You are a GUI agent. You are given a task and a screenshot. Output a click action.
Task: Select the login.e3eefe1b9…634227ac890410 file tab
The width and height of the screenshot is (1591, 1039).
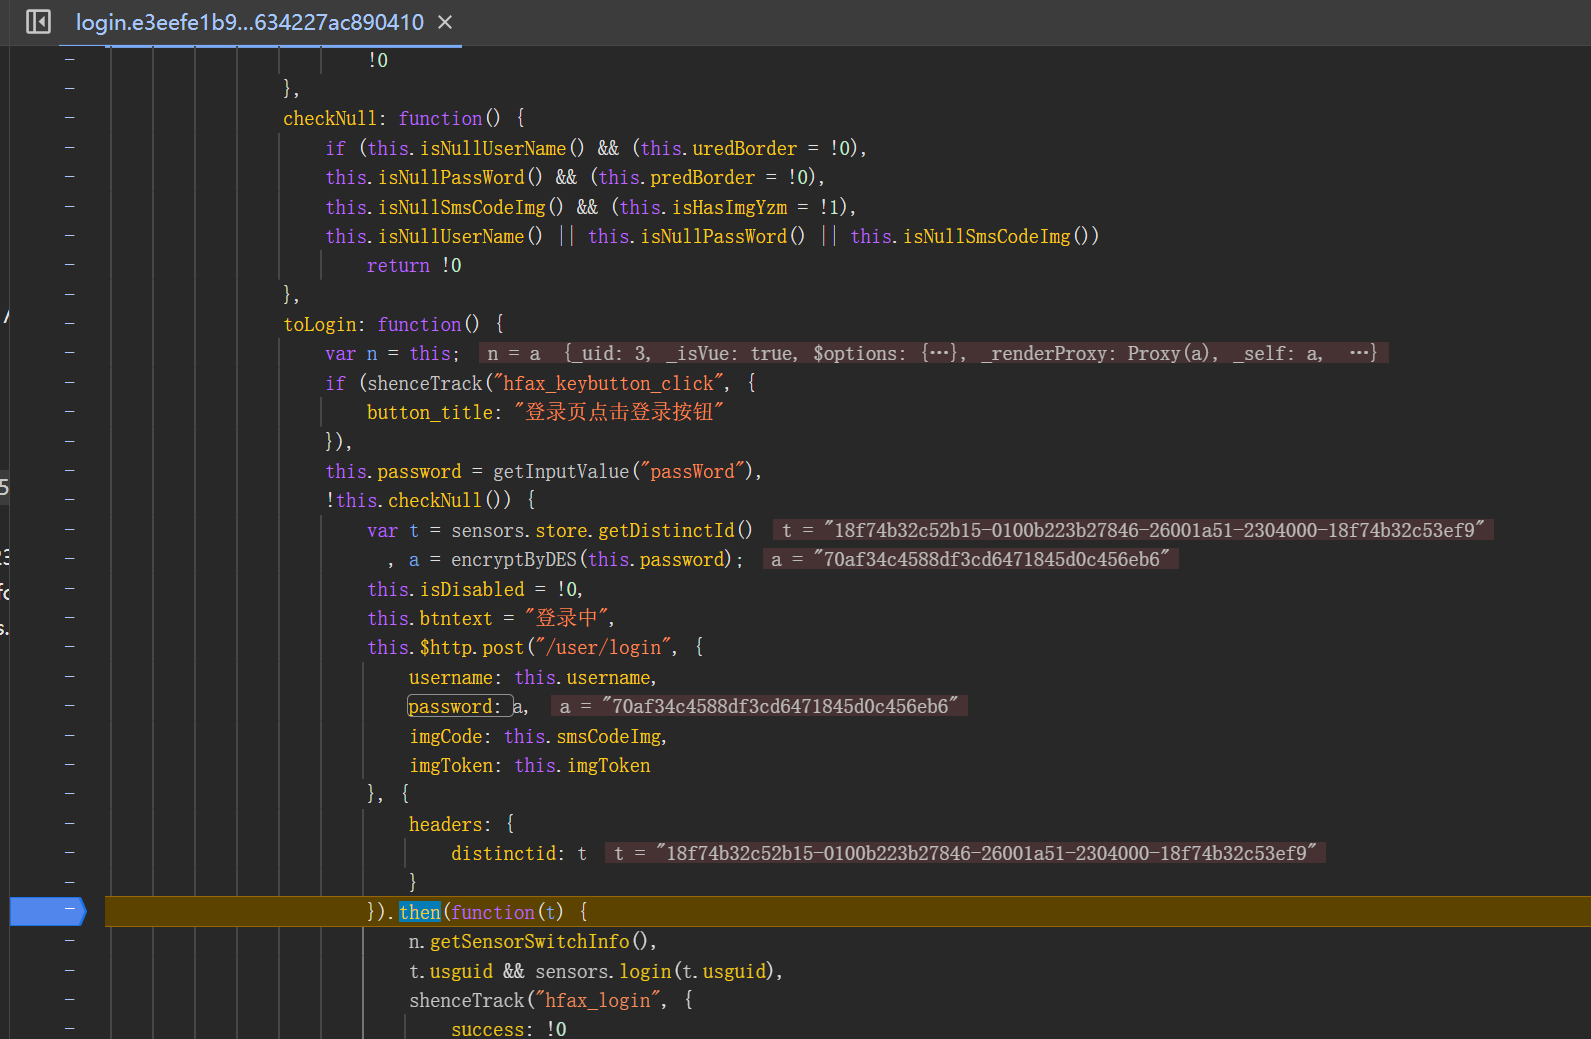pos(250,22)
